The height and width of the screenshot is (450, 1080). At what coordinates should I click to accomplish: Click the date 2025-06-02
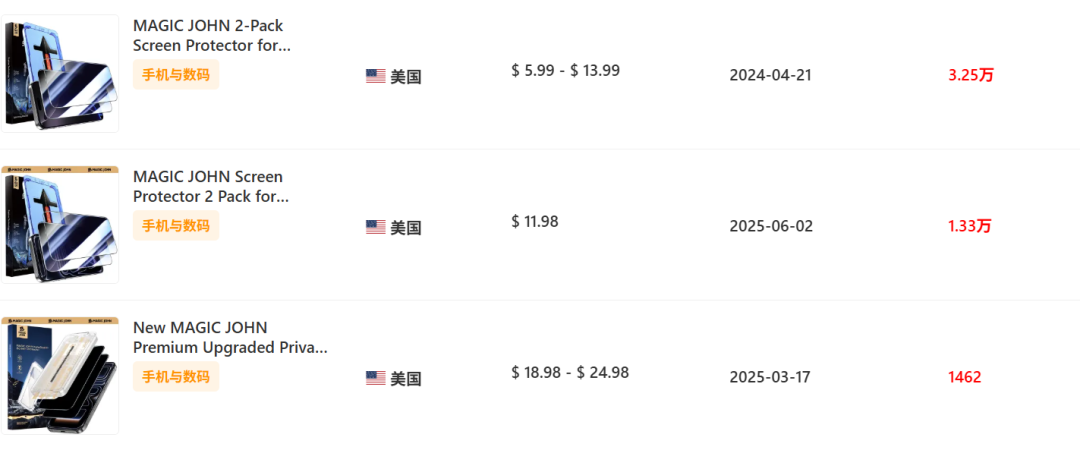771,226
